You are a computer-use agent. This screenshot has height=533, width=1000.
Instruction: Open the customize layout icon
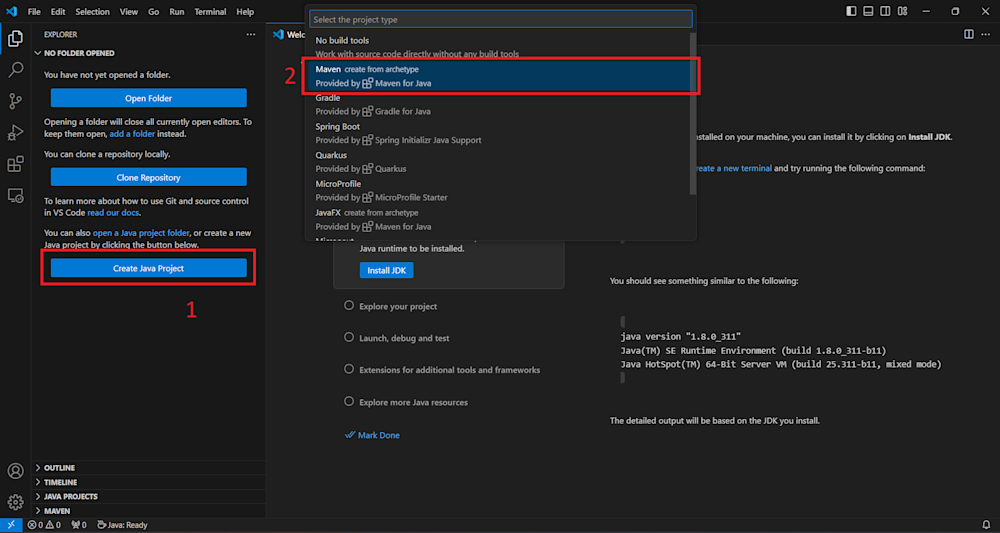[x=902, y=11]
